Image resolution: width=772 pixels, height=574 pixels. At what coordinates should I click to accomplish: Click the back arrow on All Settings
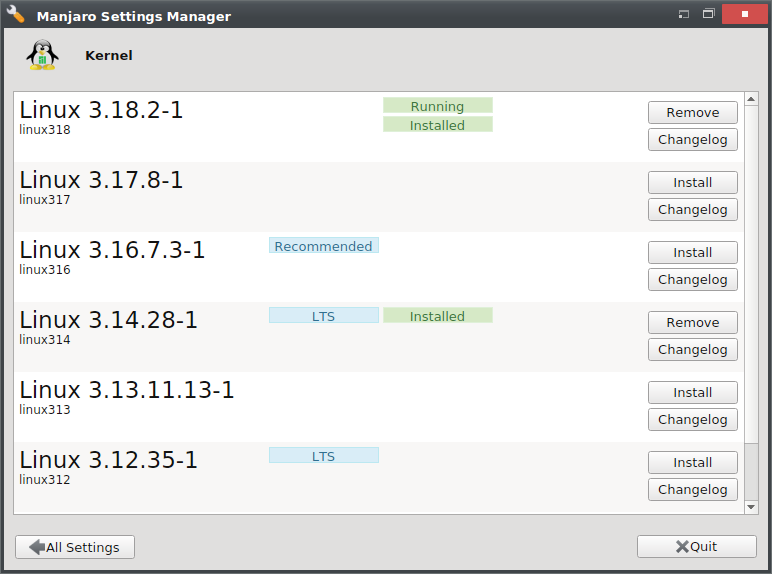[x=37, y=547]
